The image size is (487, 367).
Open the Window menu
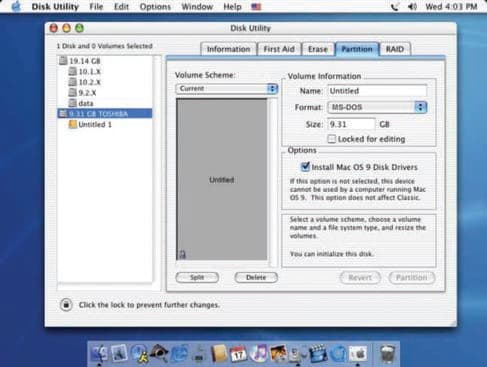197,7
